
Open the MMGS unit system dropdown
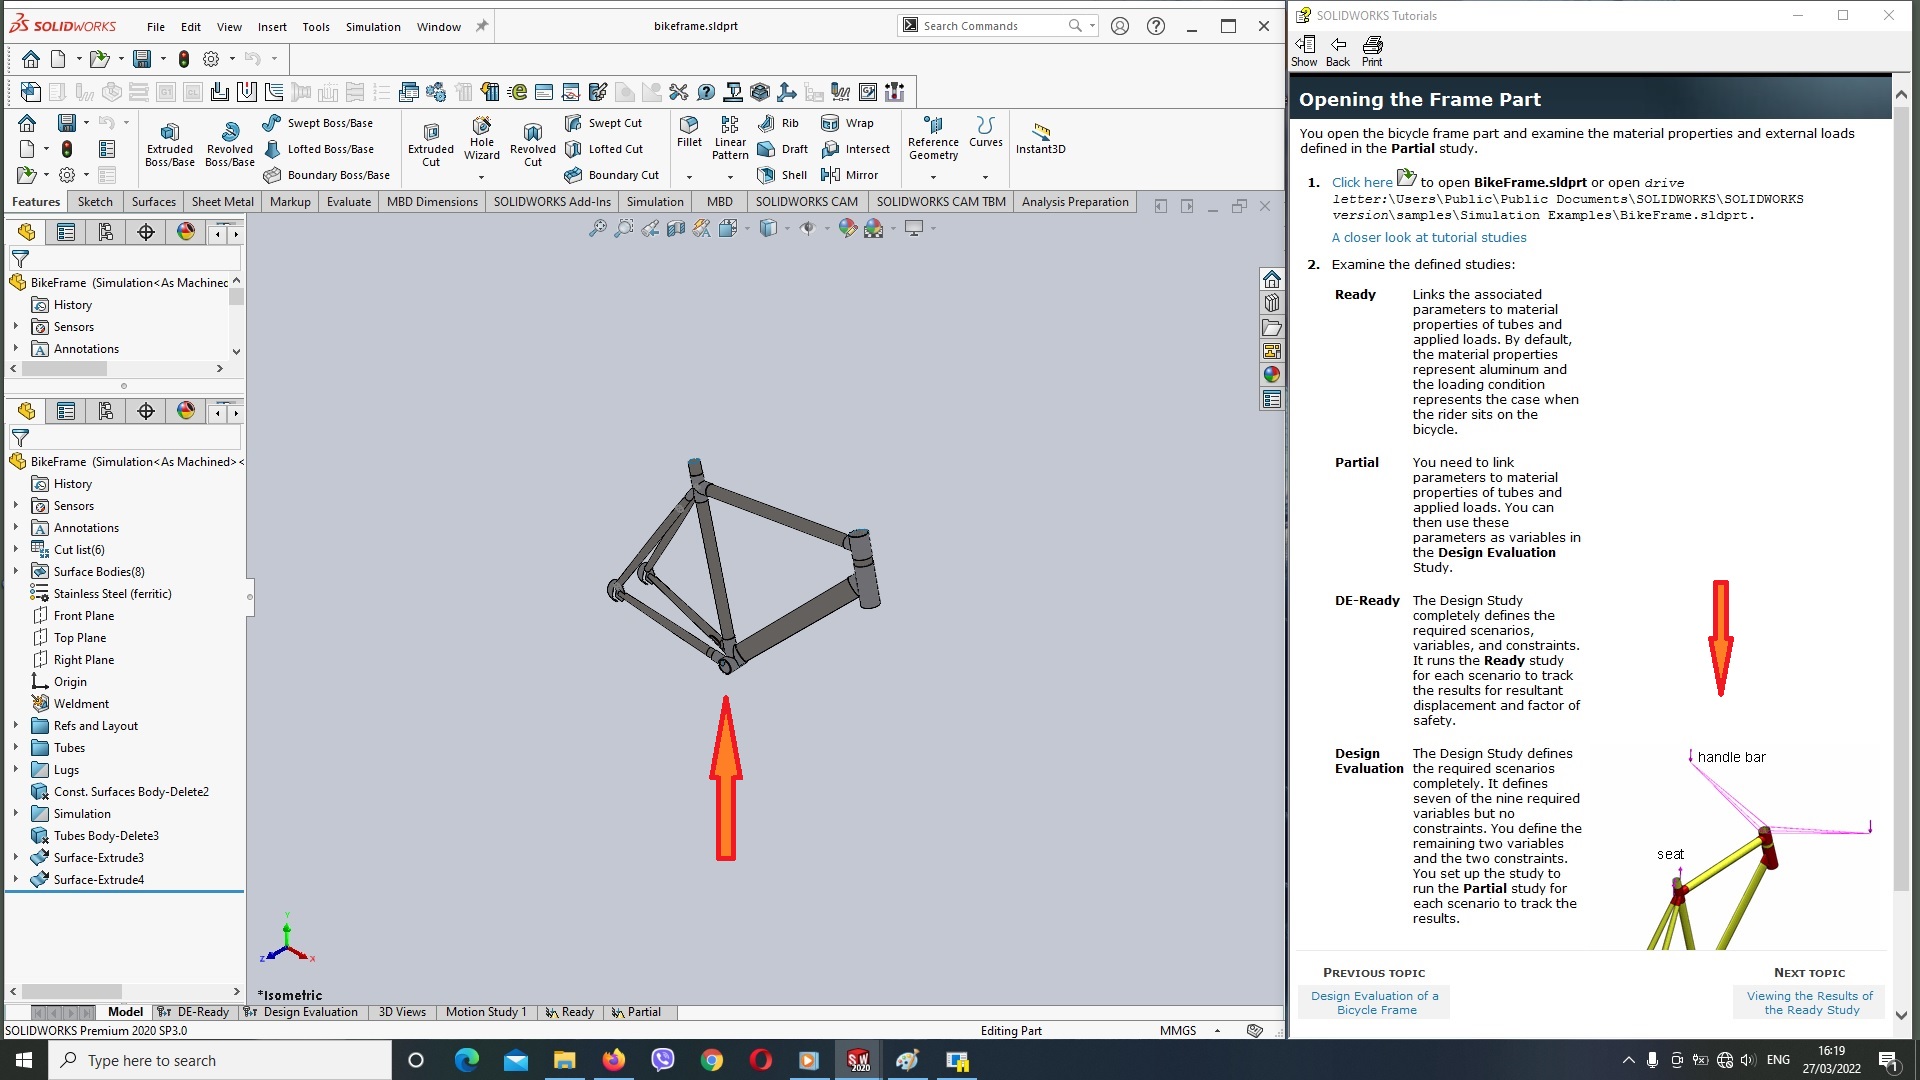pyautogui.click(x=1217, y=1031)
